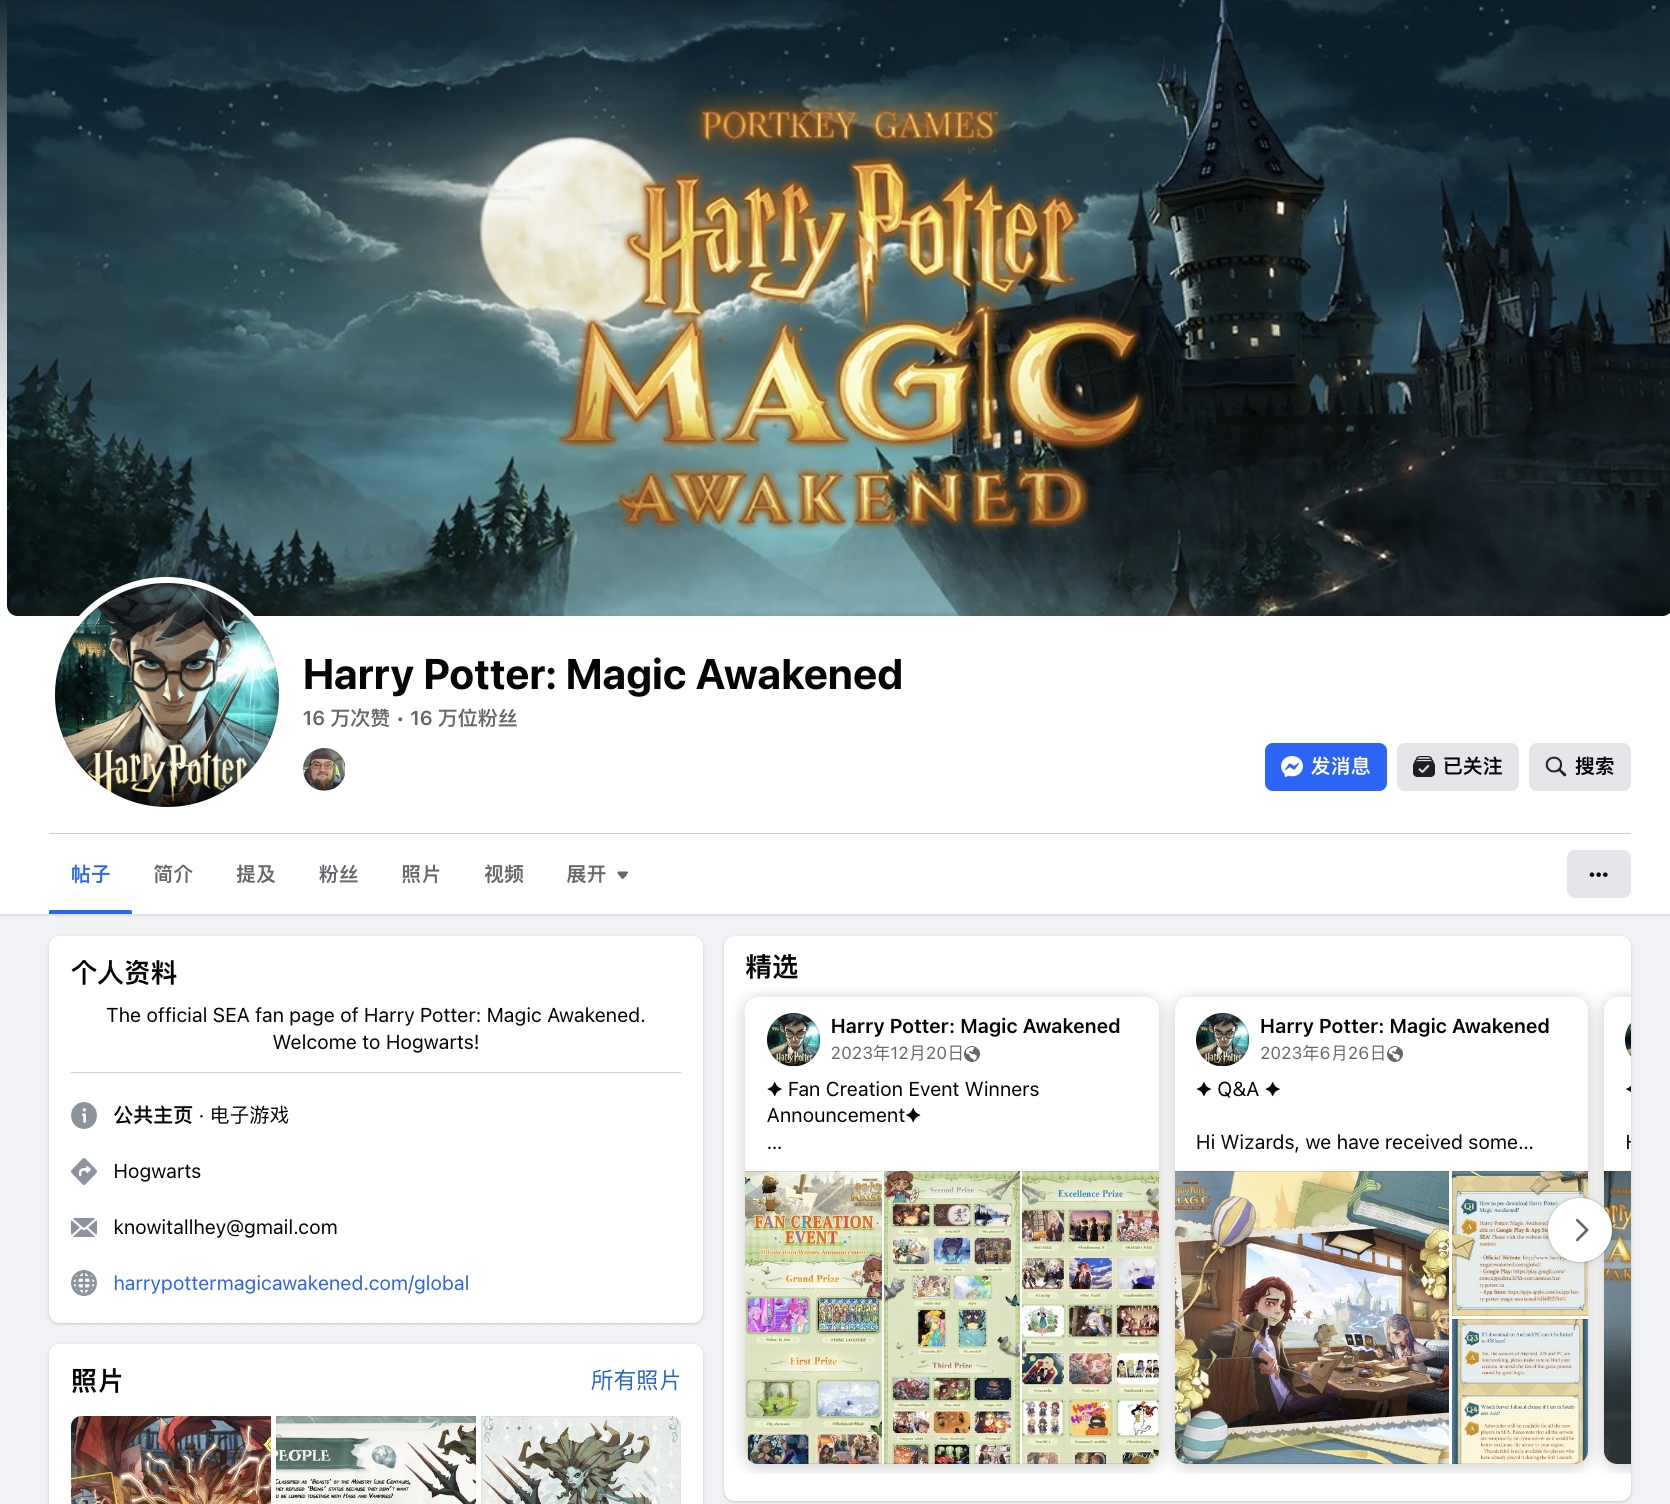
Task: Click the envelope email icon
Action: pyautogui.click(x=84, y=1227)
